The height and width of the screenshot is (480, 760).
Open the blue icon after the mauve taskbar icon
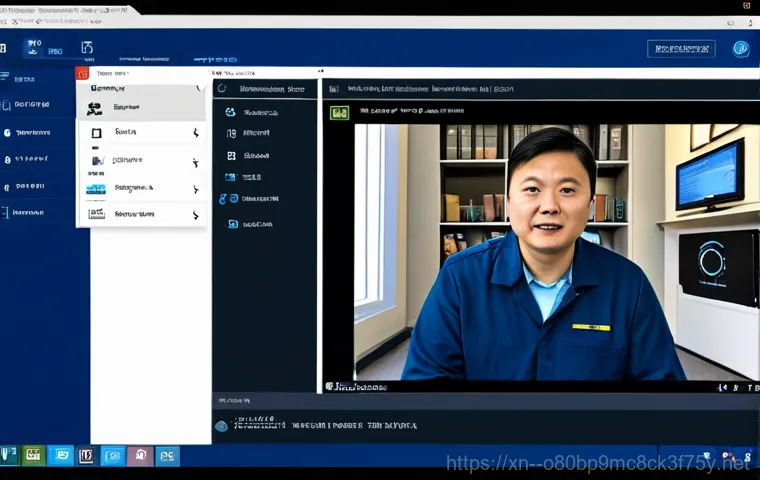tap(167, 456)
